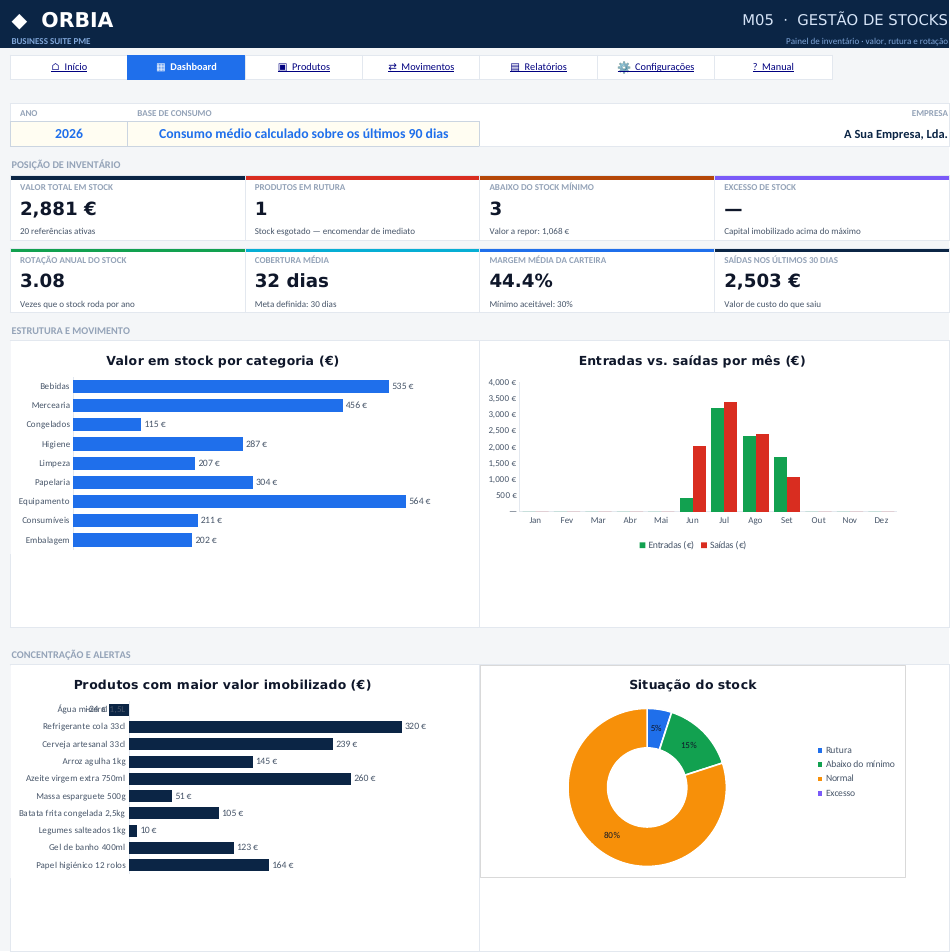Click the July green Entradas bar
This screenshot has width=950, height=952.
pyautogui.click(x=718, y=460)
